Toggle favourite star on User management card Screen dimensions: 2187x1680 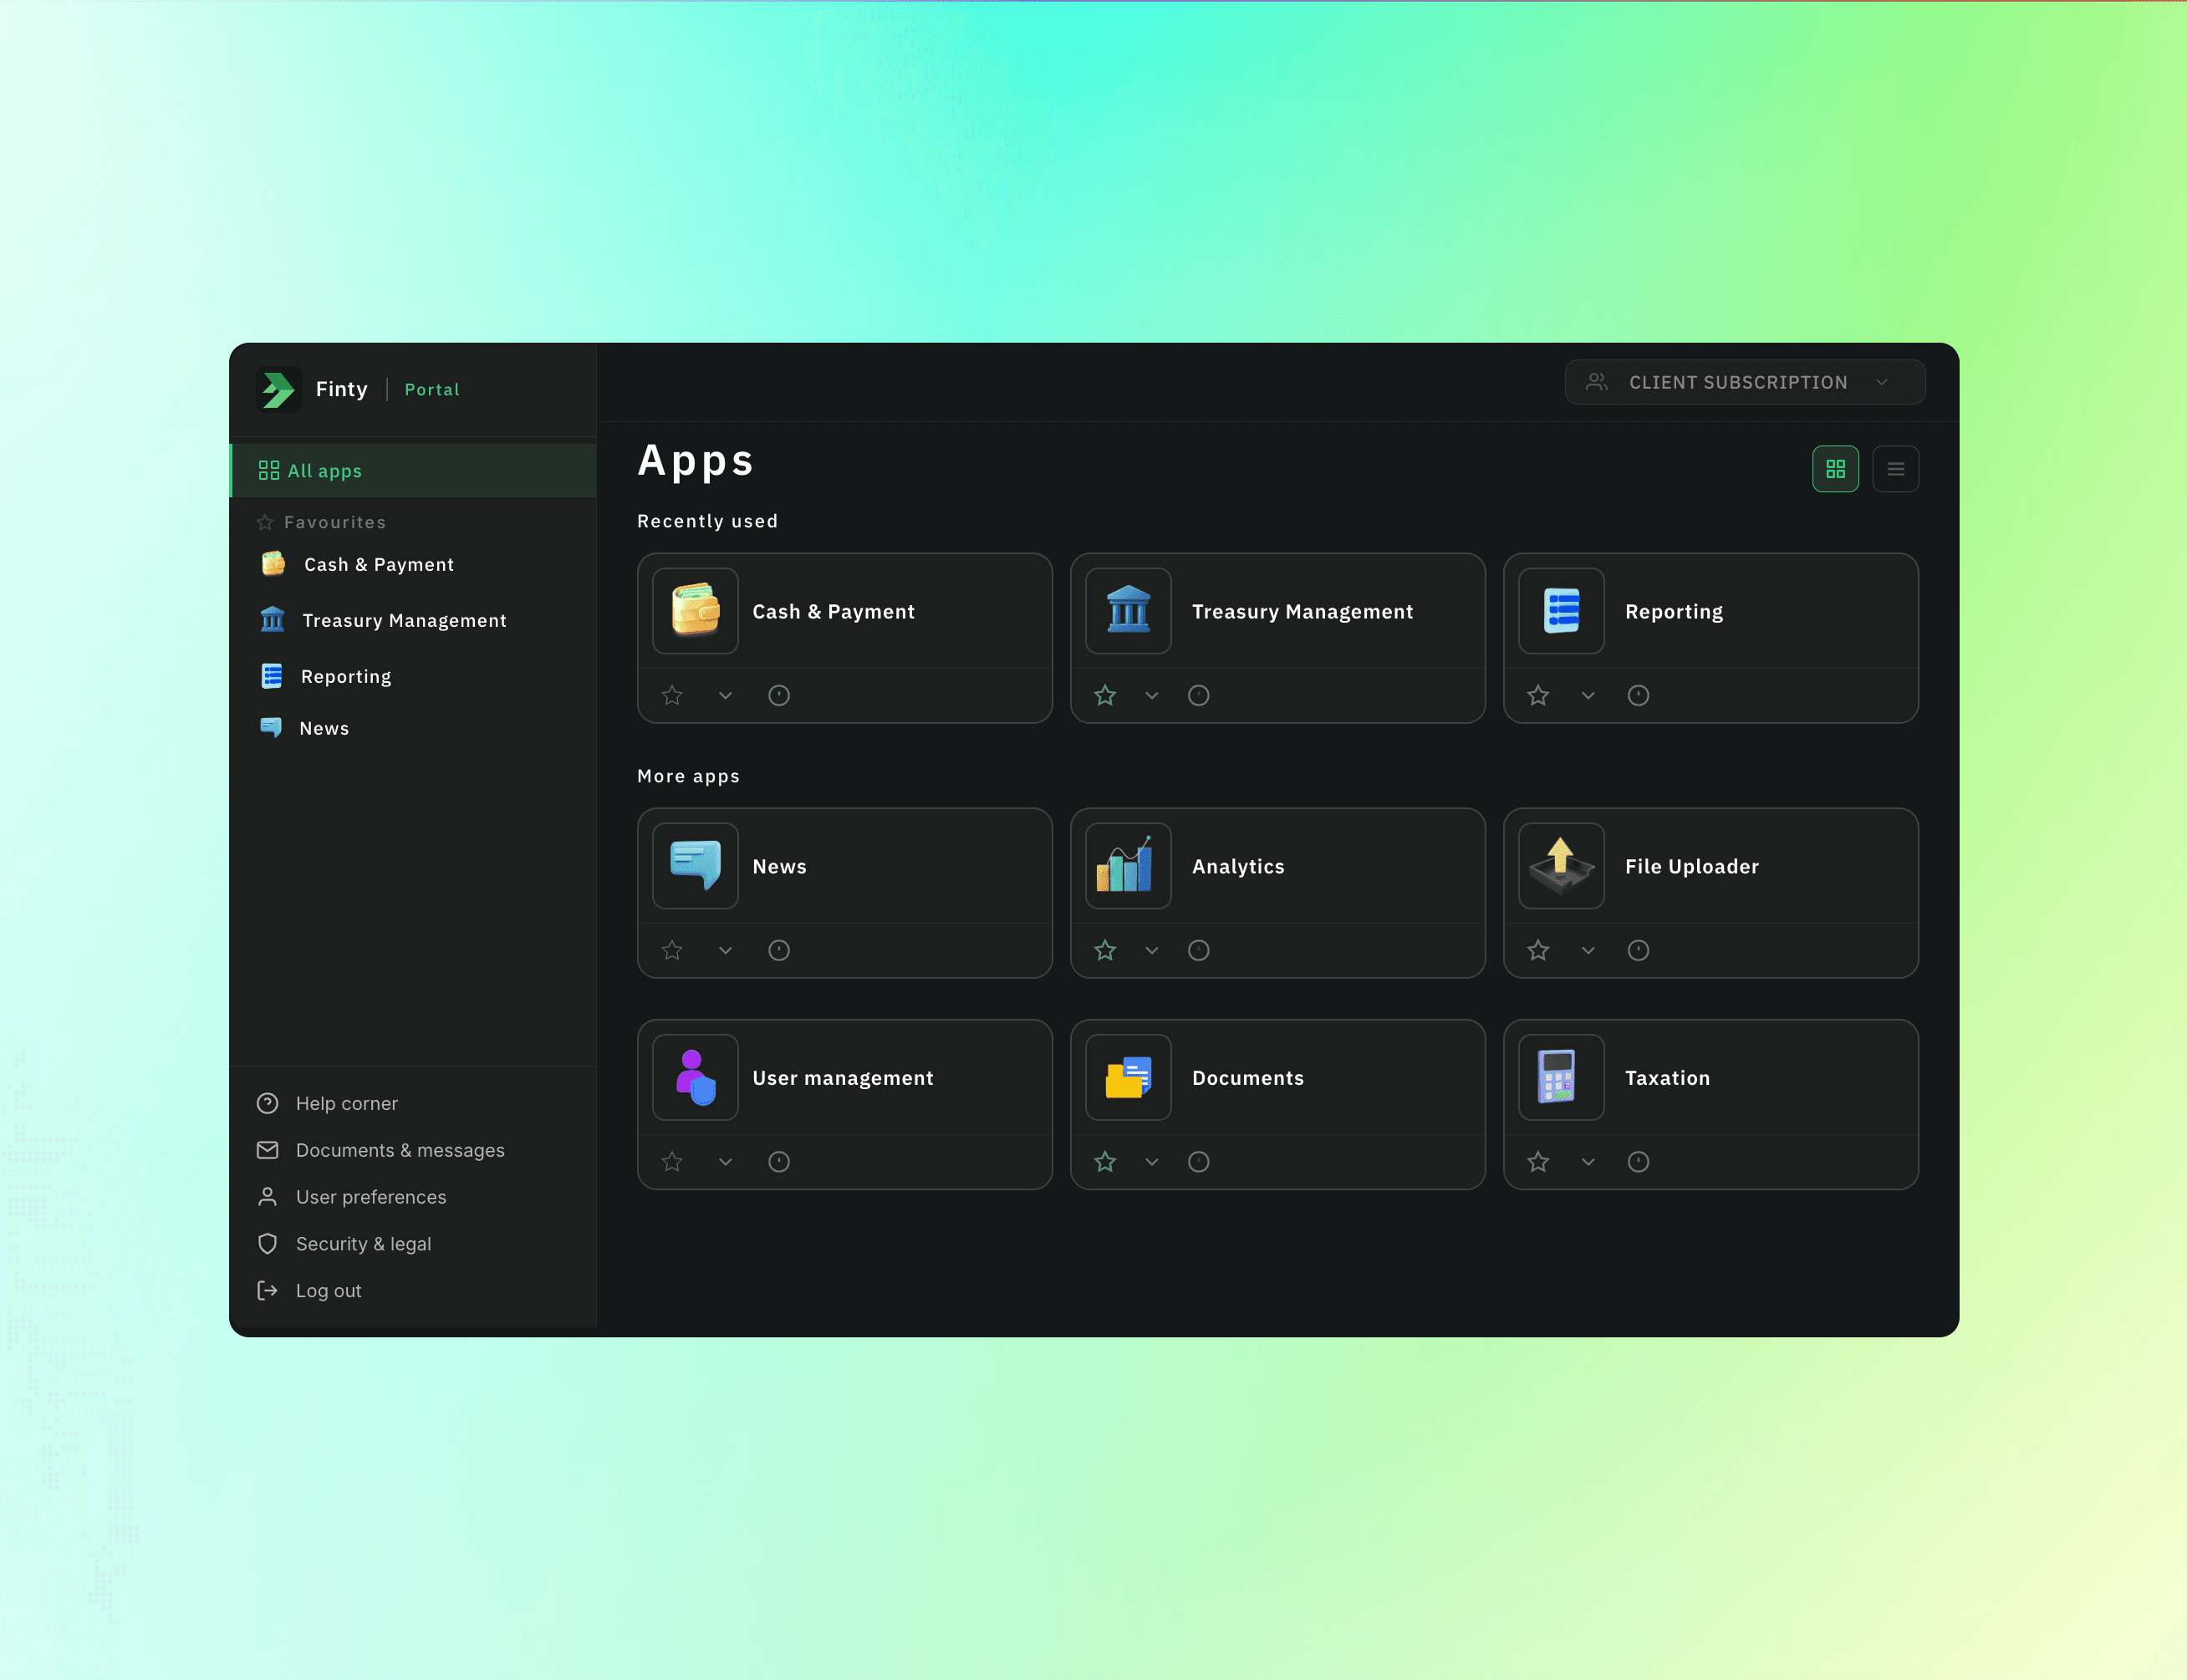click(672, 1161)
